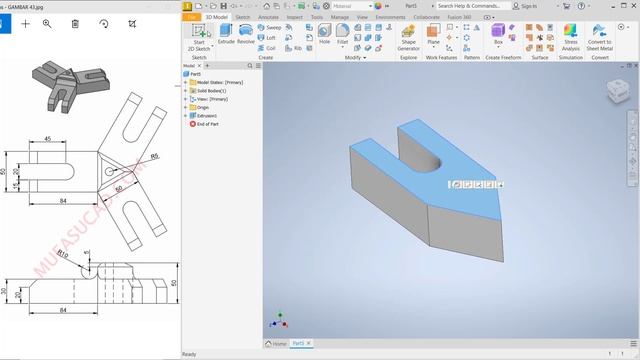Add a browser panel with plus button

(207, 66)
